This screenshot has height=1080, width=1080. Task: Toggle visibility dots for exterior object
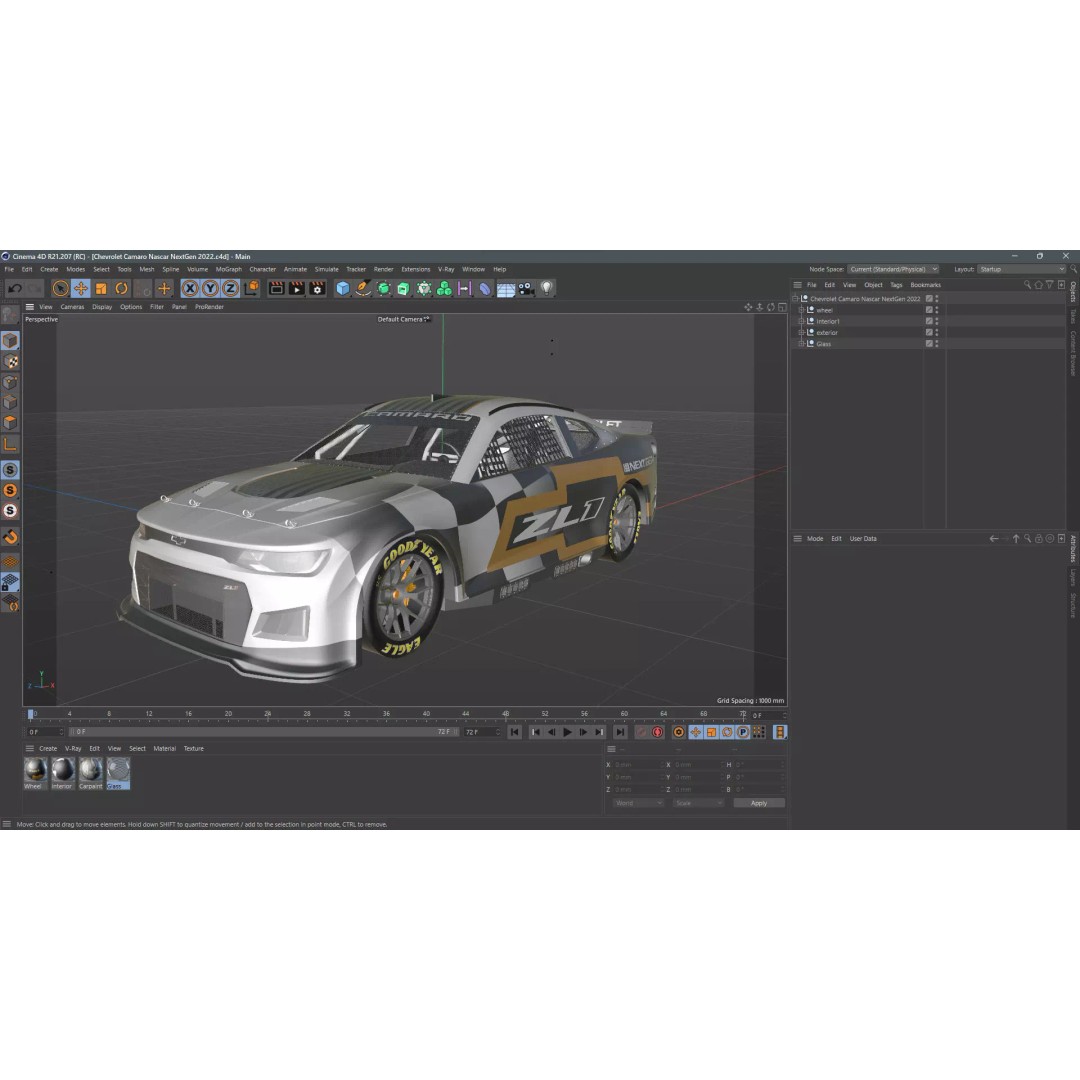tap(937, 332)
